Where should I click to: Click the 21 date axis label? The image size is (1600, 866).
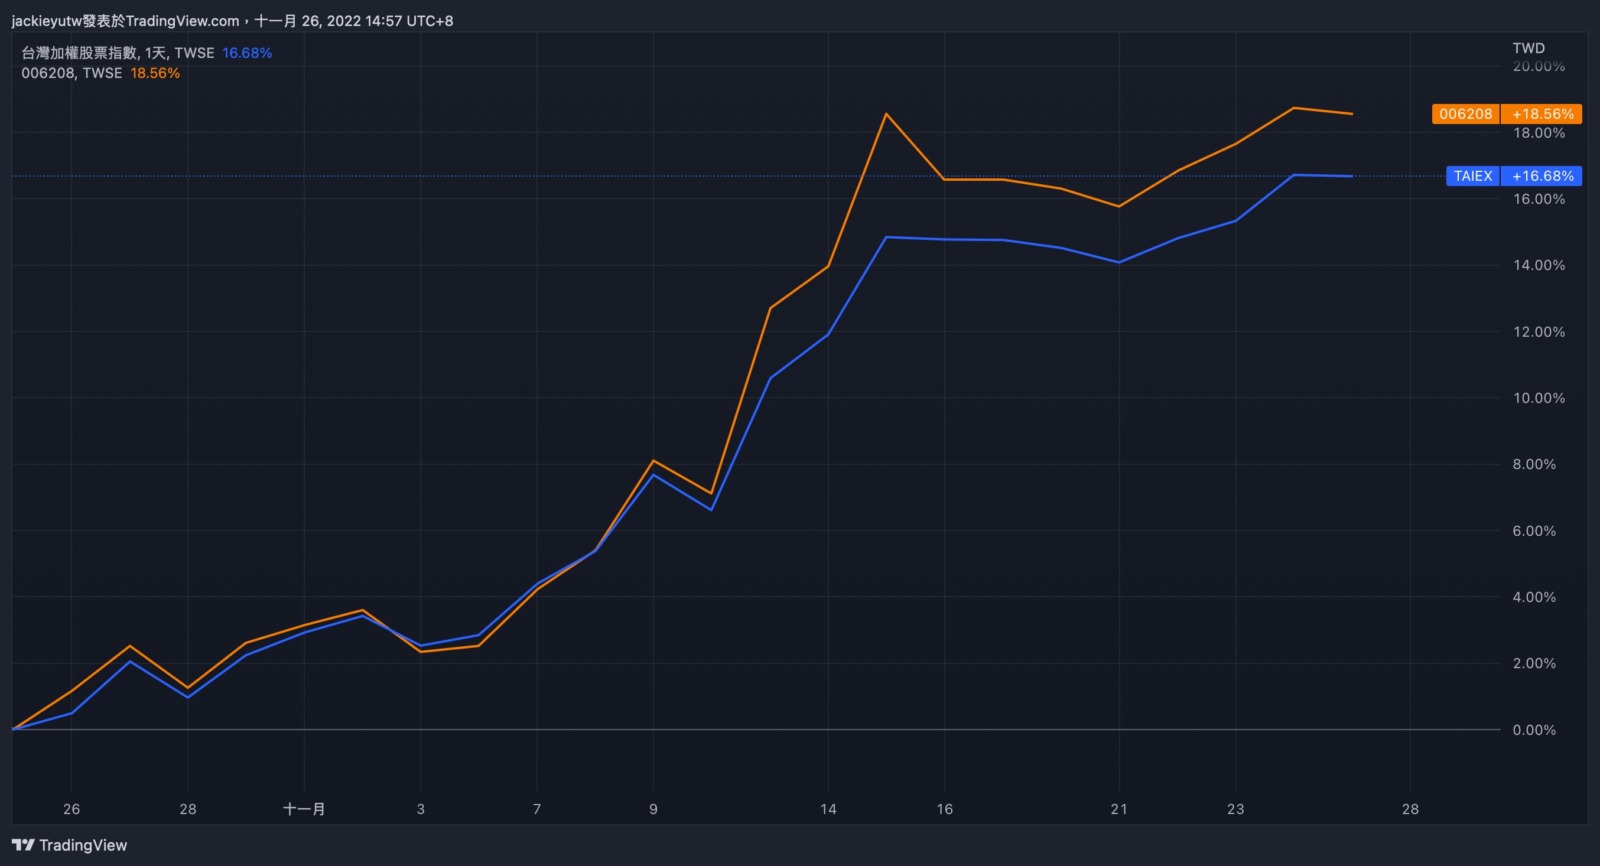(x=1119, y=809)
